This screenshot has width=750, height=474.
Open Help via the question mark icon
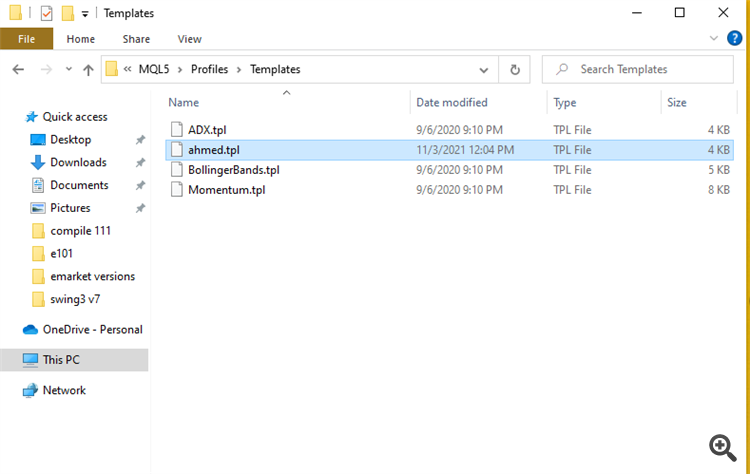tap(734, 38)
